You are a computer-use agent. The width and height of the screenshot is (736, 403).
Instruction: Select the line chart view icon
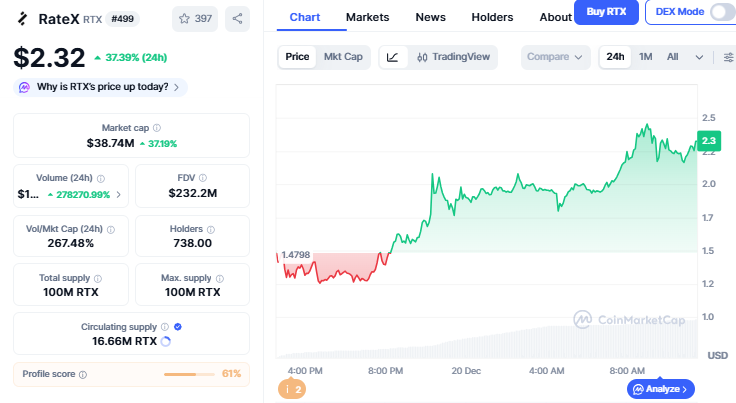pos(393,57)
